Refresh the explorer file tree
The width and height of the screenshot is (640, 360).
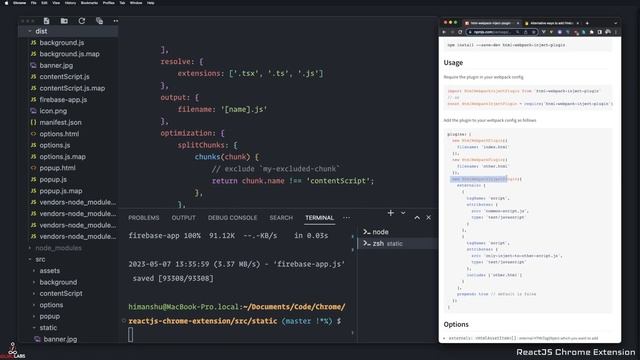pos(82,21)
